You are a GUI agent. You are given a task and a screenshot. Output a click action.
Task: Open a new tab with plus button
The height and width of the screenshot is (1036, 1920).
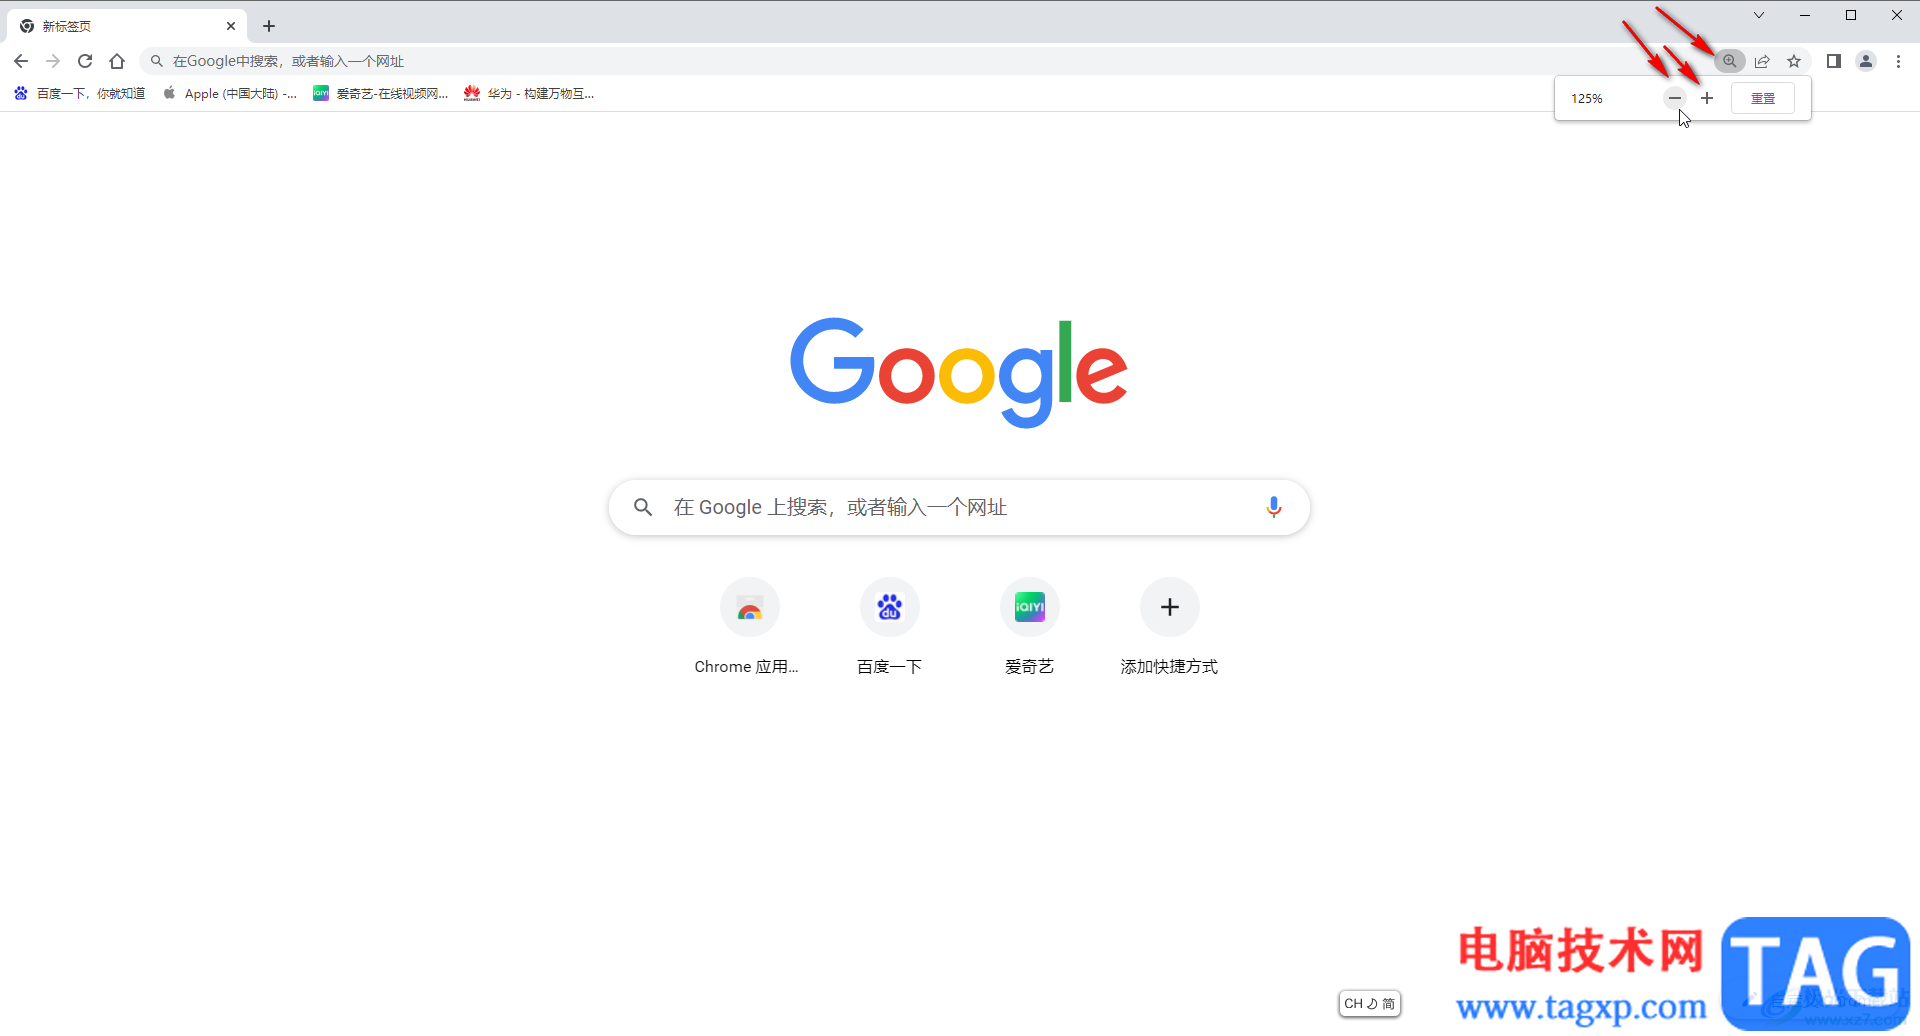[x=269, y=26]
